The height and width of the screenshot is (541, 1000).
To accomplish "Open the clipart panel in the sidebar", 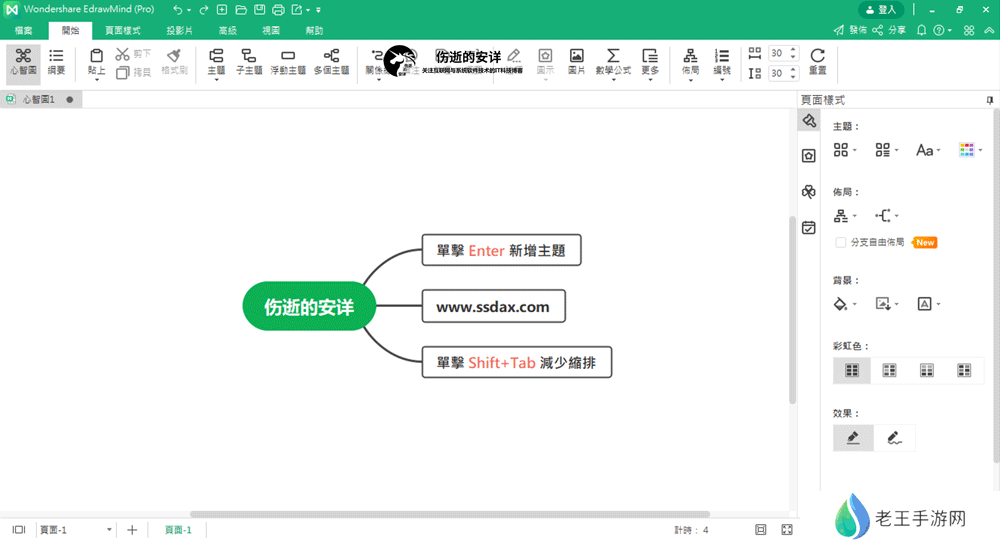I will point(808,192).
